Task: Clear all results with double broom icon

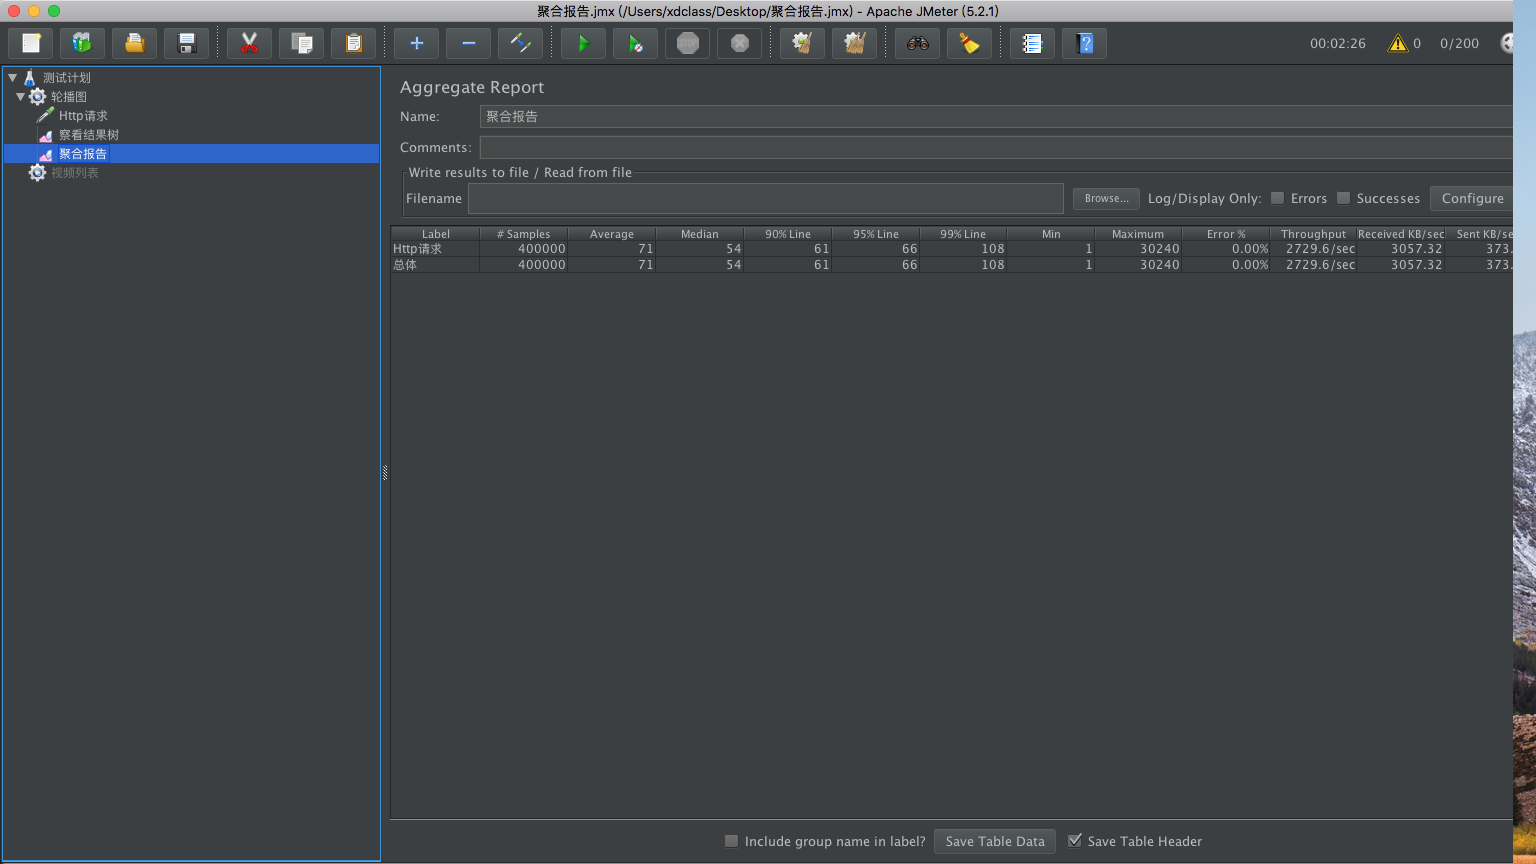Action: point(854,43)
